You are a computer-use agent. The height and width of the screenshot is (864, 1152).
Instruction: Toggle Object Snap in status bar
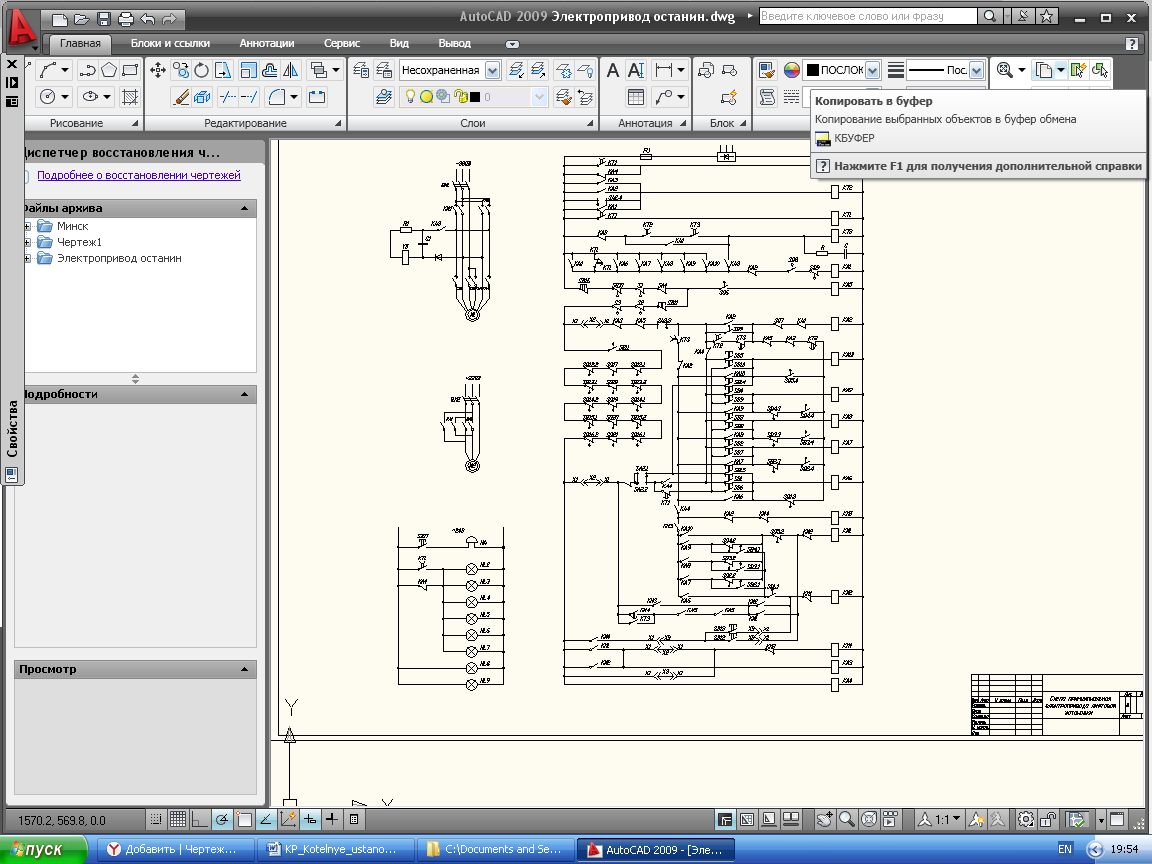pyautogui.click(x=244, y=819)
